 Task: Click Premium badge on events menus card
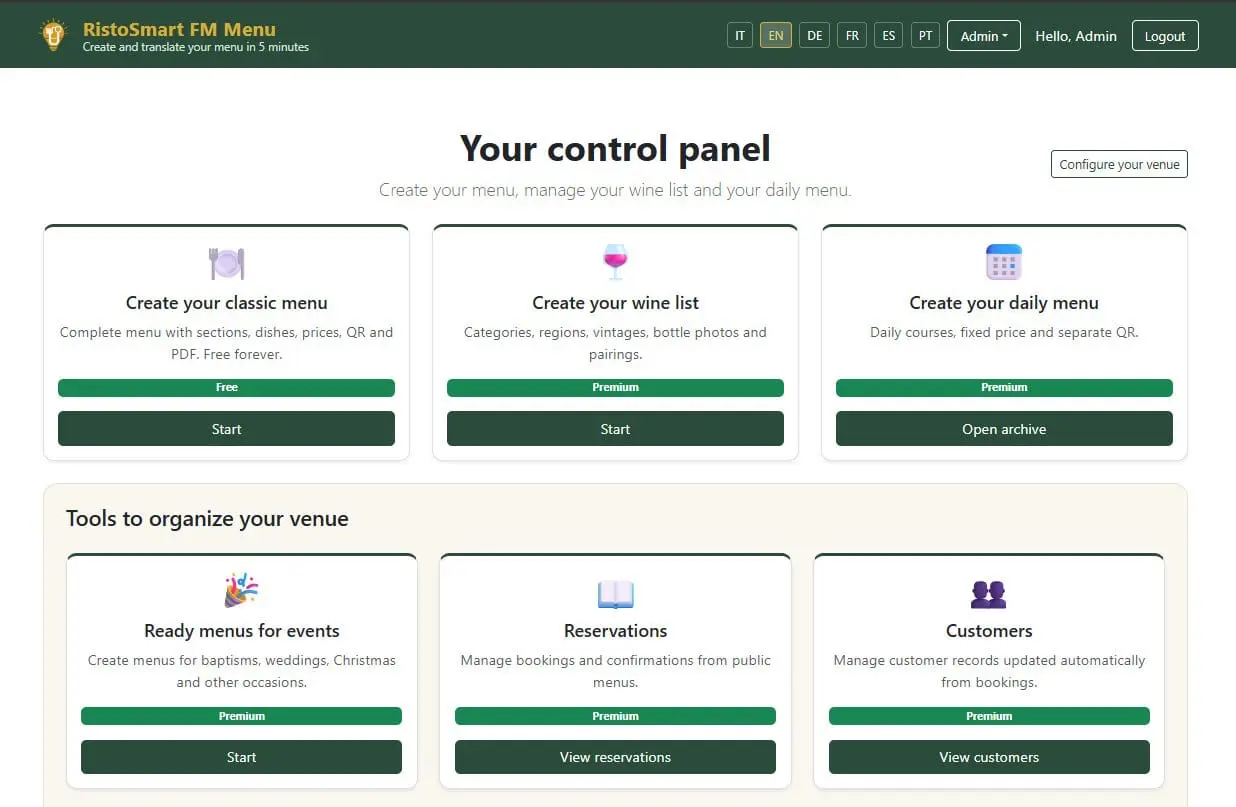(241, 716)
